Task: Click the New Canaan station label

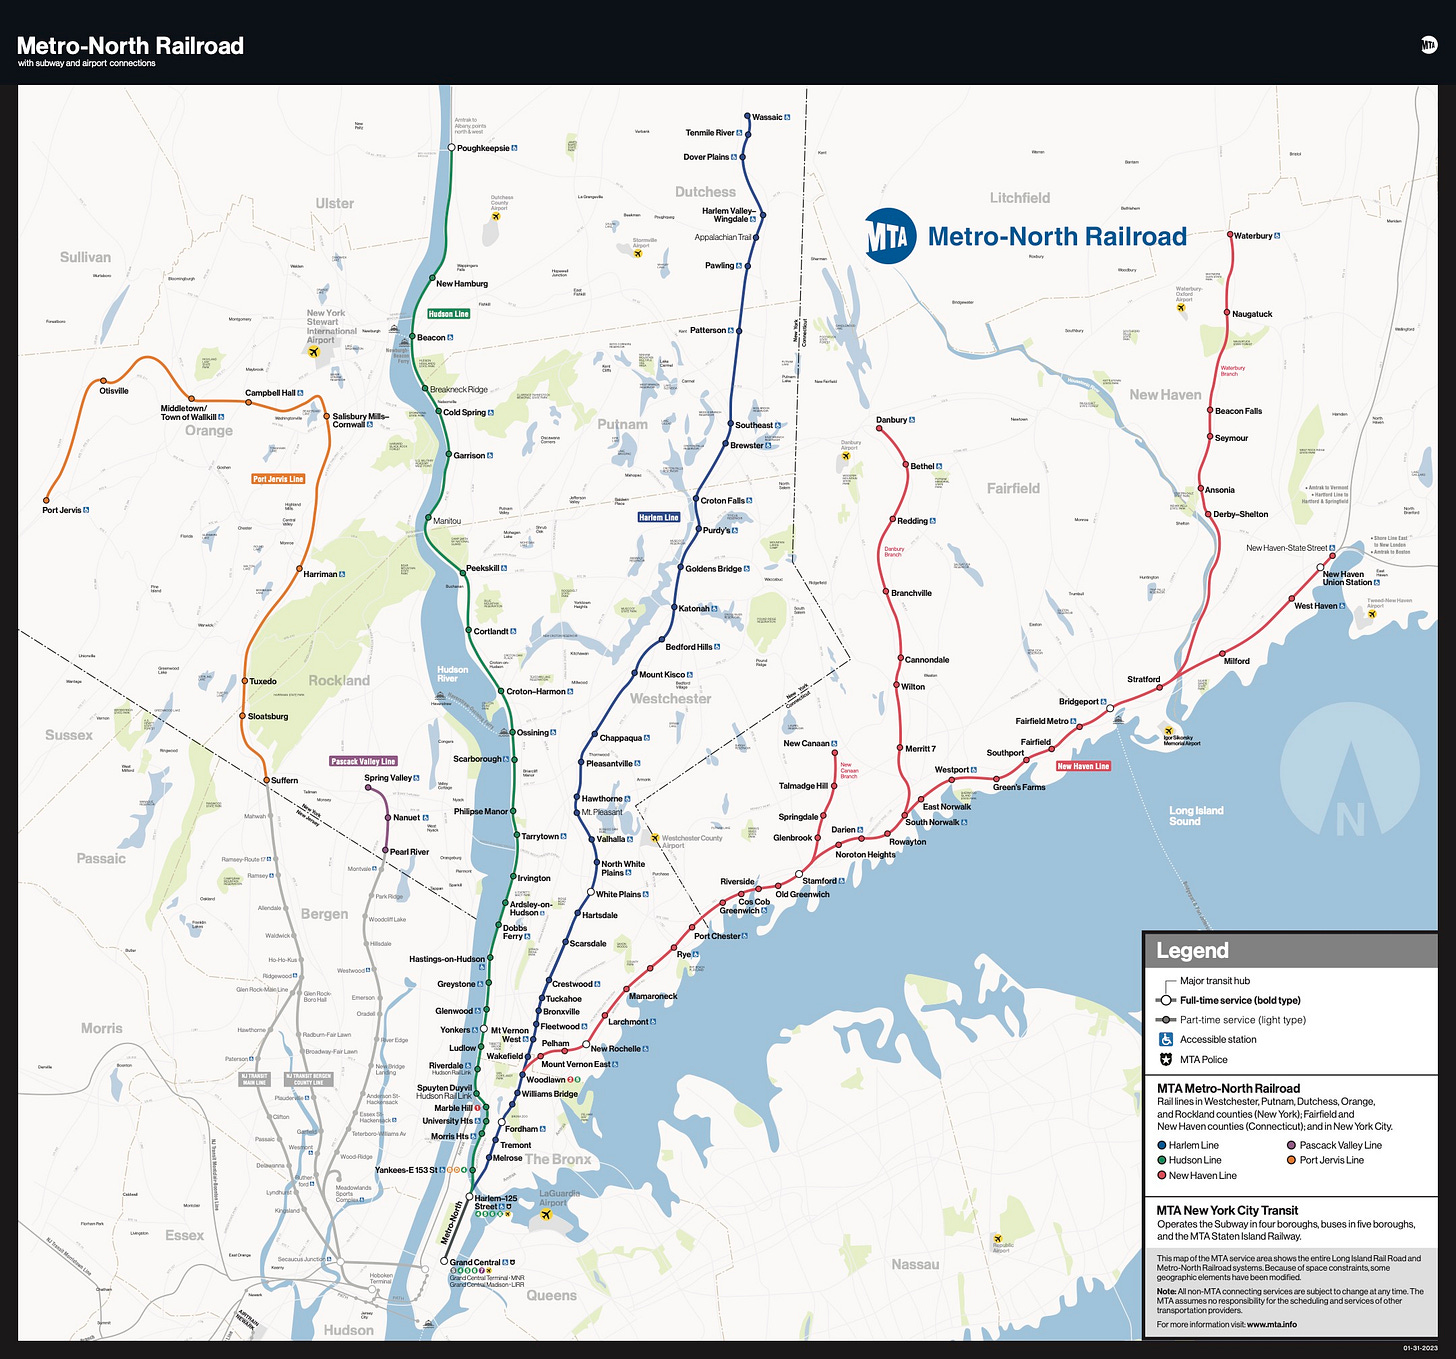Action: point(806,743)
